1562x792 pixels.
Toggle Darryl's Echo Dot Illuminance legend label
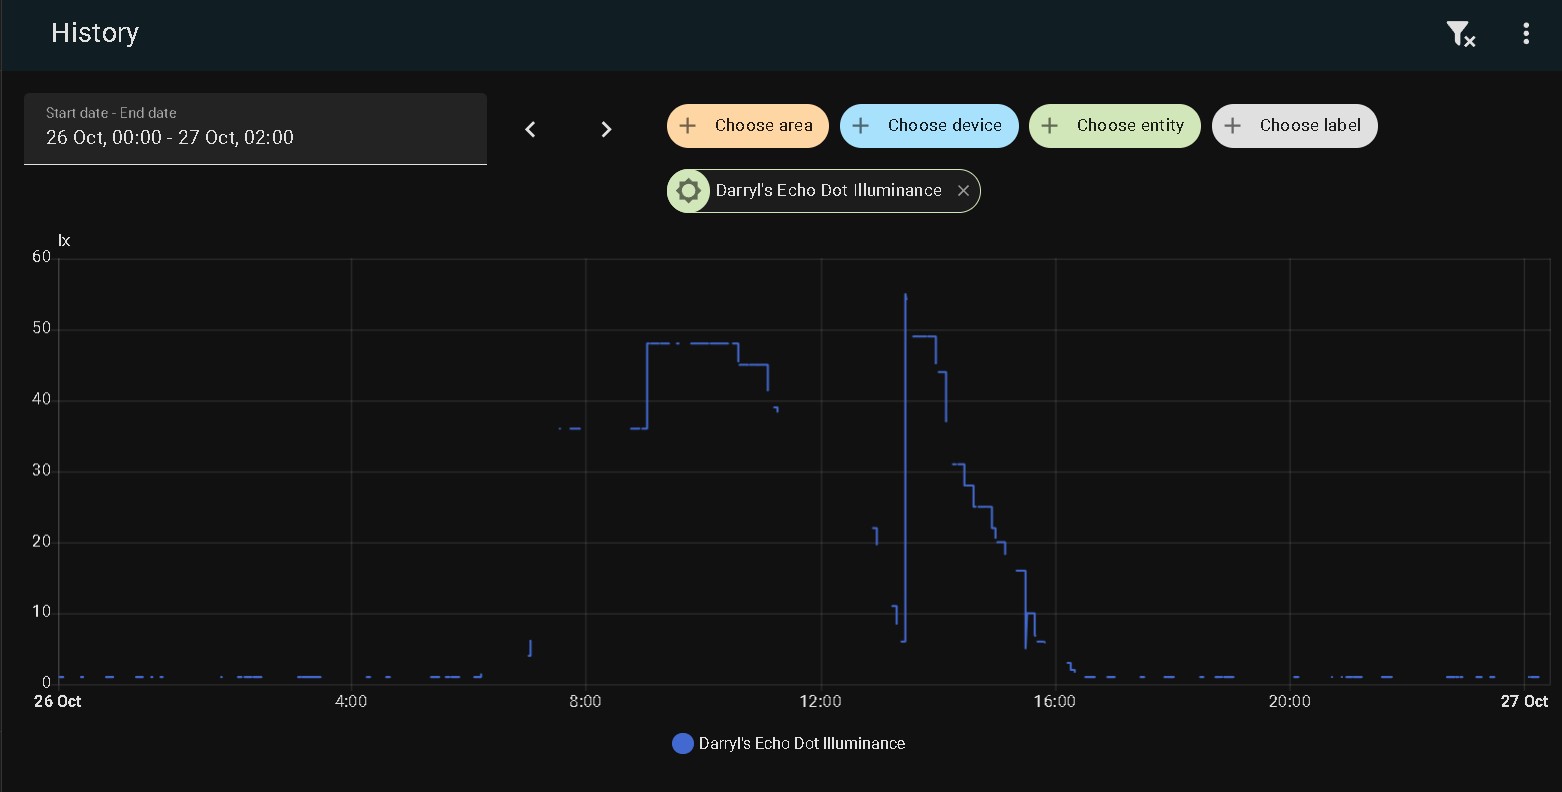pos(802,743)
